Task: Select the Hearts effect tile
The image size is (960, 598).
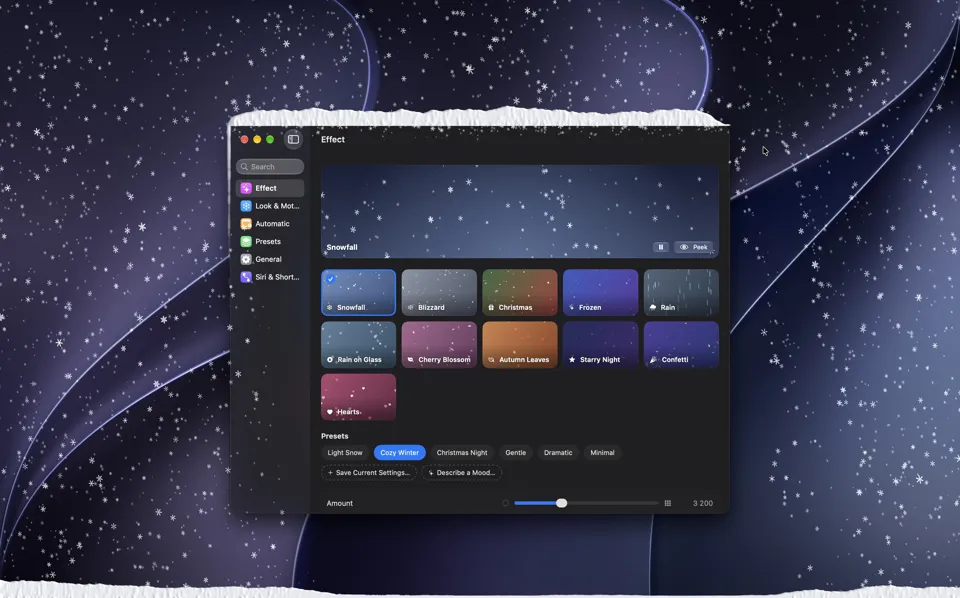Action: click(359, 397)
